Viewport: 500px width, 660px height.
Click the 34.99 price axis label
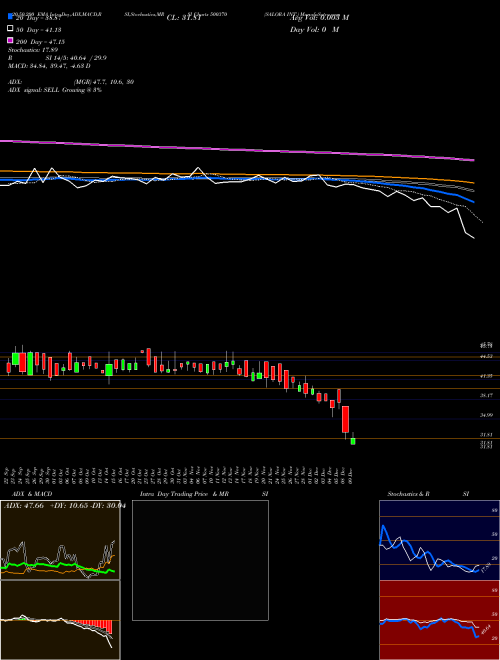pos(487,415)
